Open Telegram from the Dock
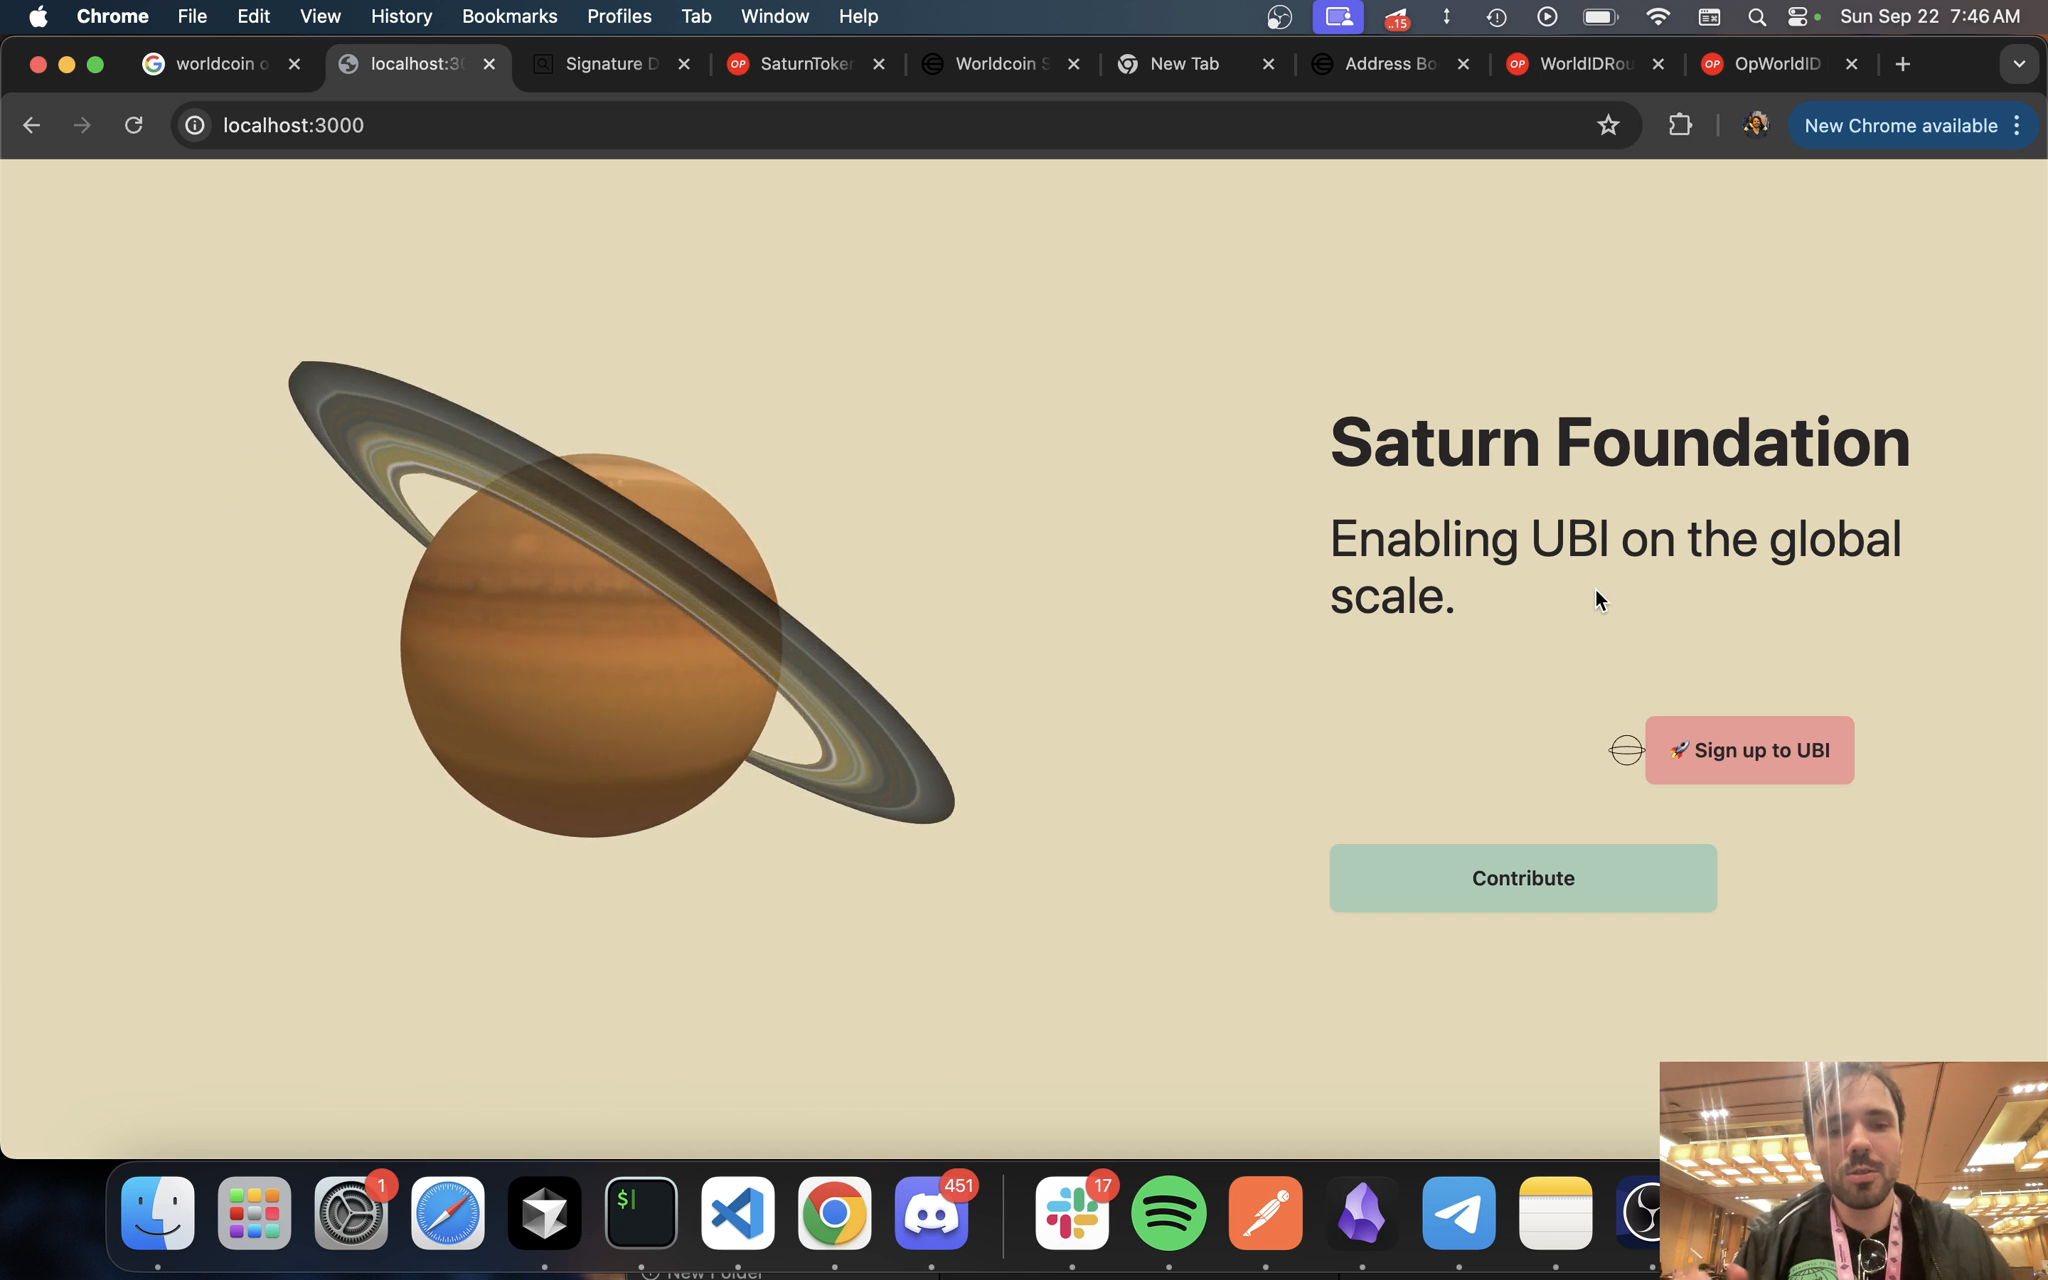 [1459, 1213]
